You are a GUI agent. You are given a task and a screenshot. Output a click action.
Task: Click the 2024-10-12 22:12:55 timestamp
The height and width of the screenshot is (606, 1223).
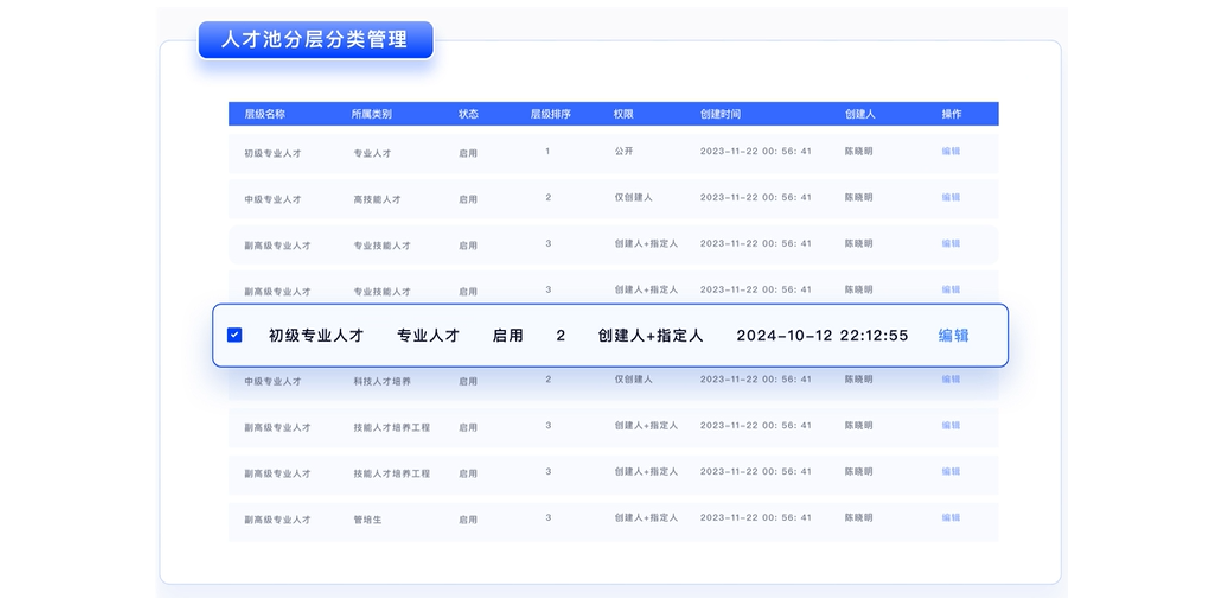point(822,336)
